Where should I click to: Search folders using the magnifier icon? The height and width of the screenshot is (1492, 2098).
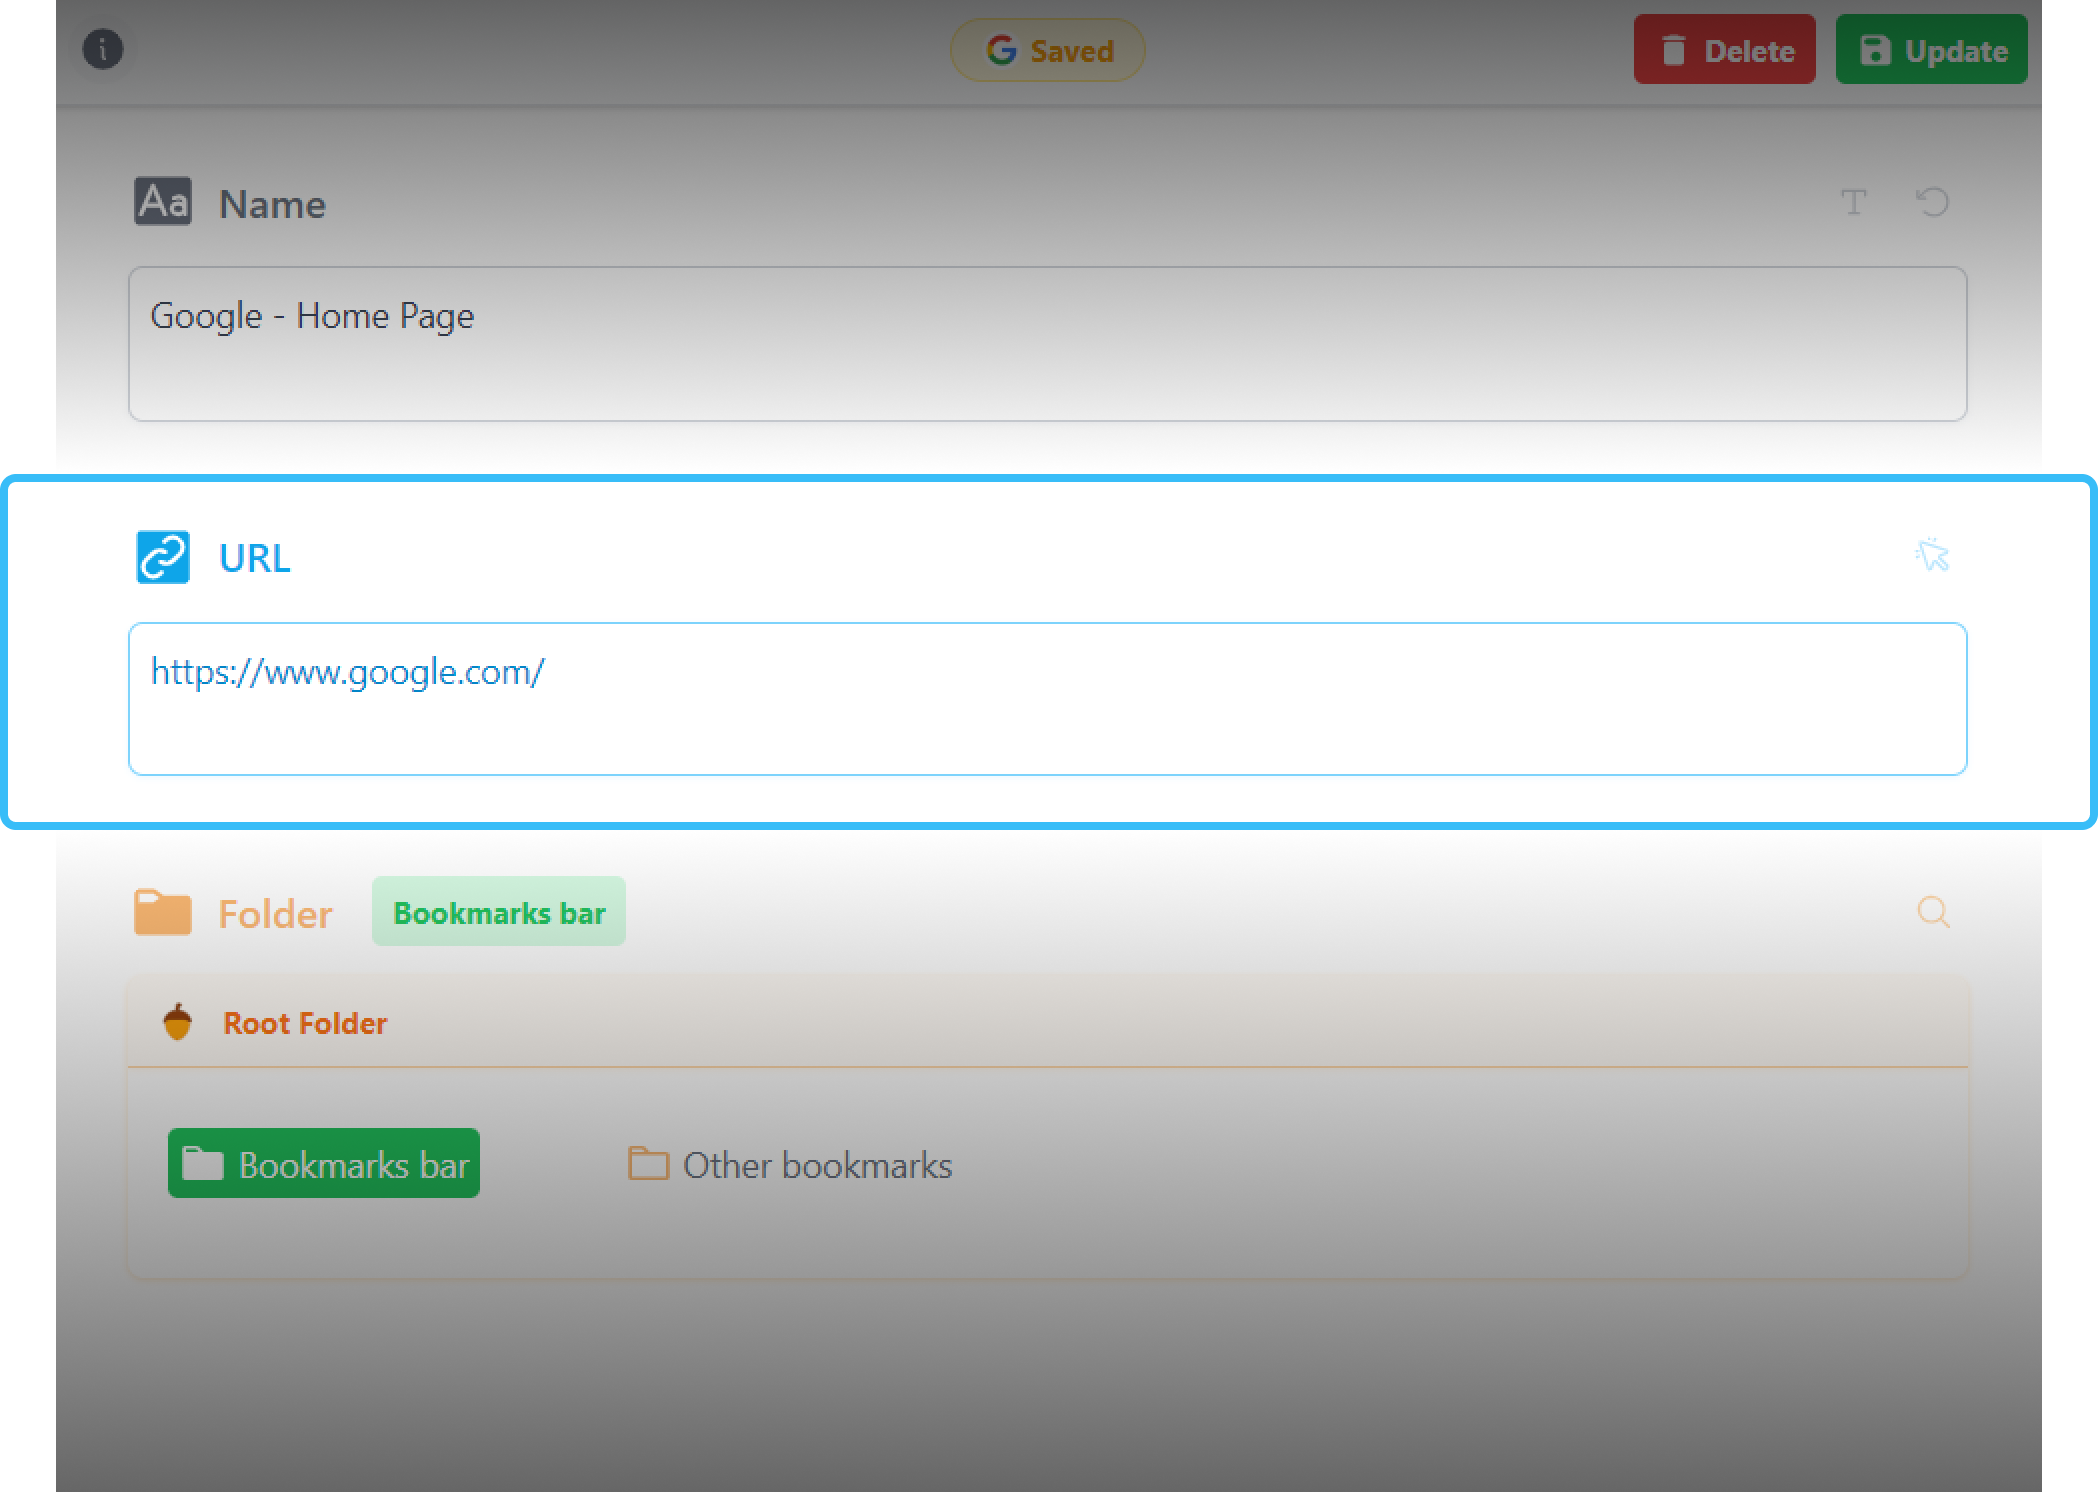(x=1932, y=912)
